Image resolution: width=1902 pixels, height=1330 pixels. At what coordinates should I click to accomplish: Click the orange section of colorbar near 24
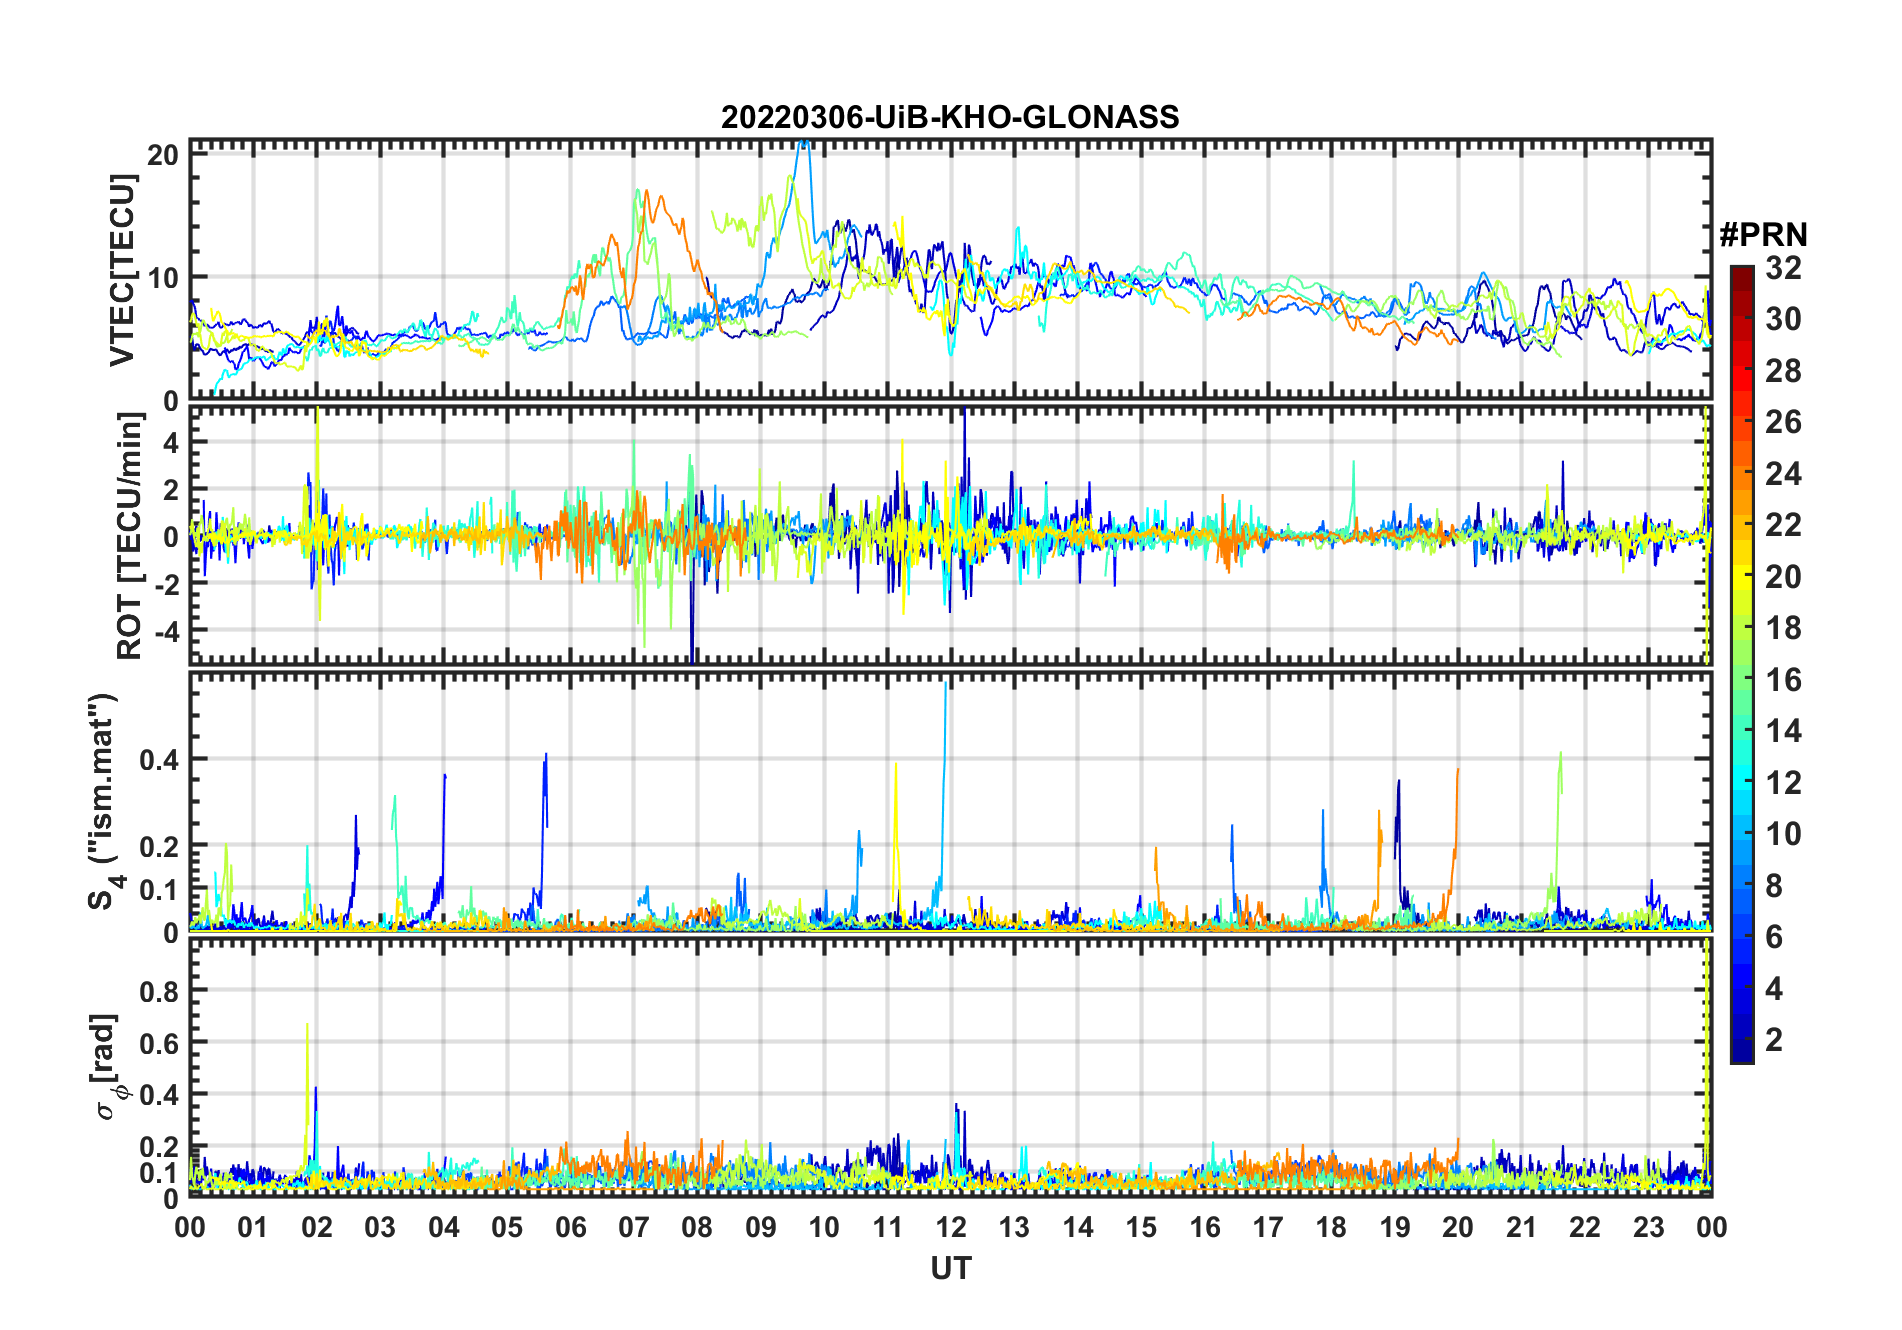[1741, 474]
